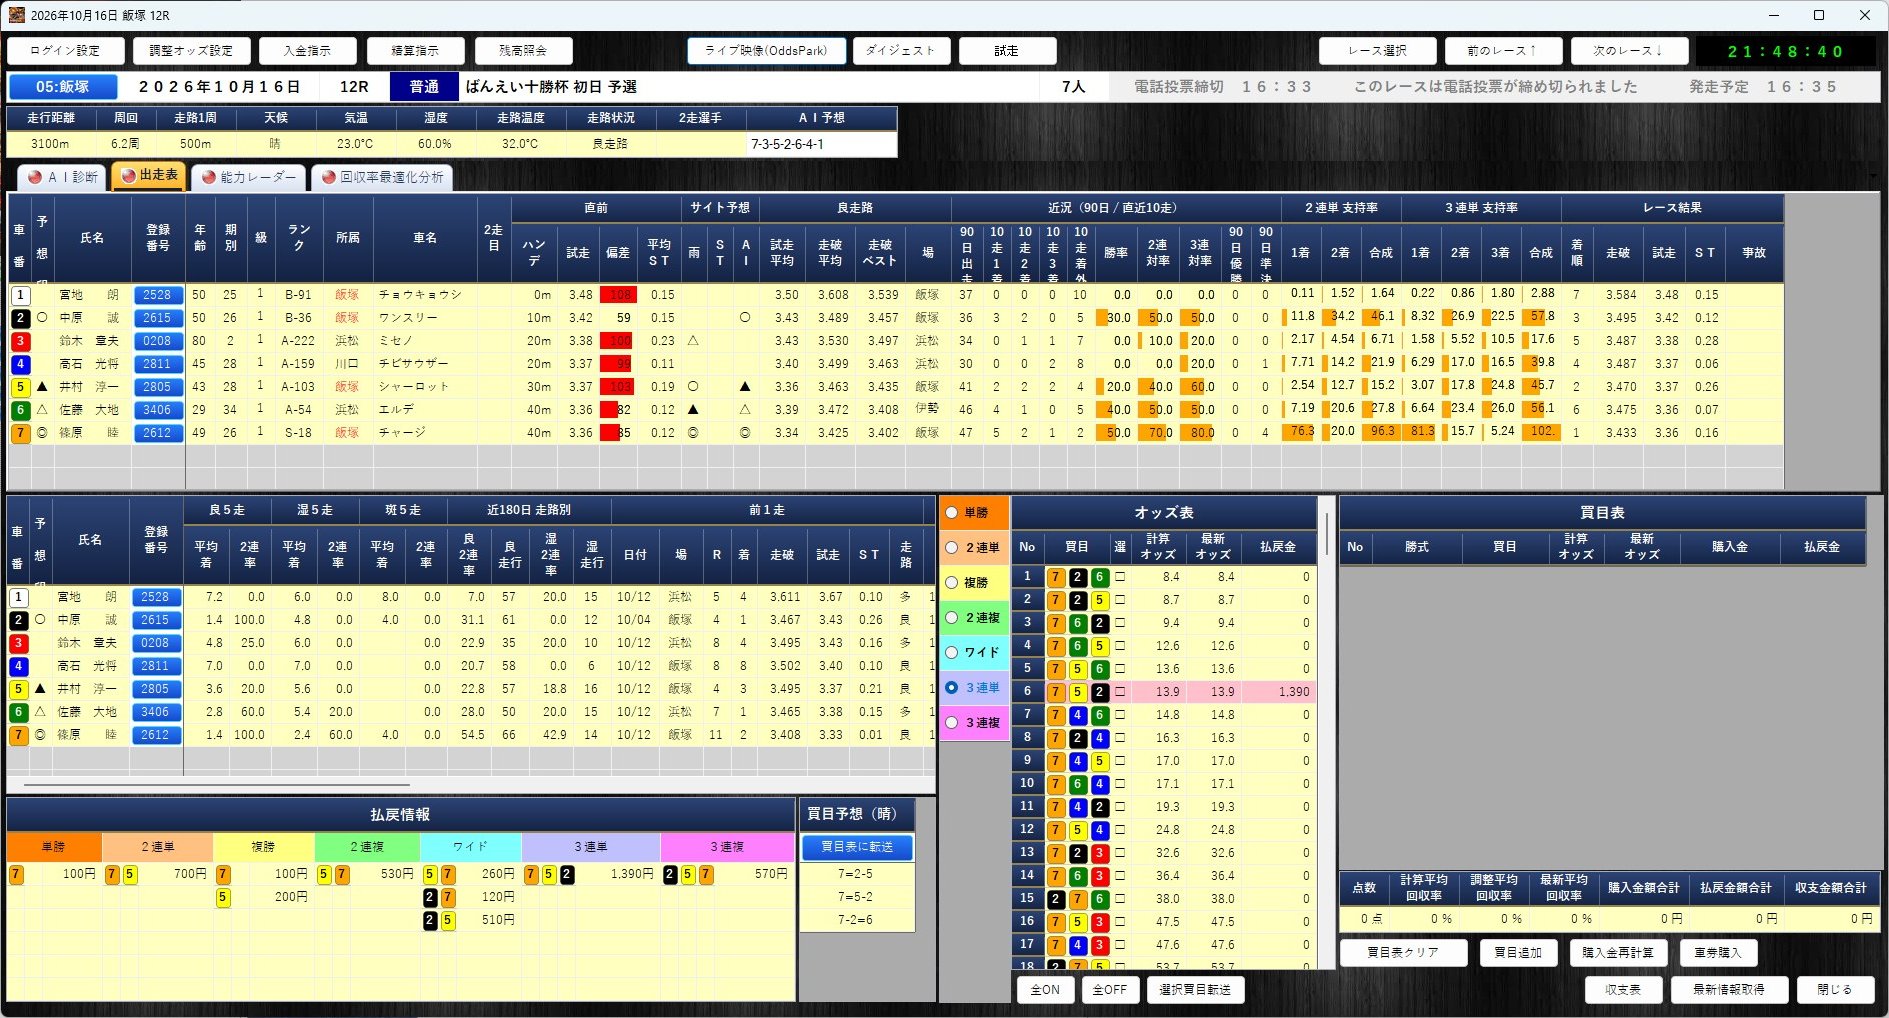This screenshot has width=1889, height=1018.
Task: Open the 収支表
Action: (x=1623, y=990)
